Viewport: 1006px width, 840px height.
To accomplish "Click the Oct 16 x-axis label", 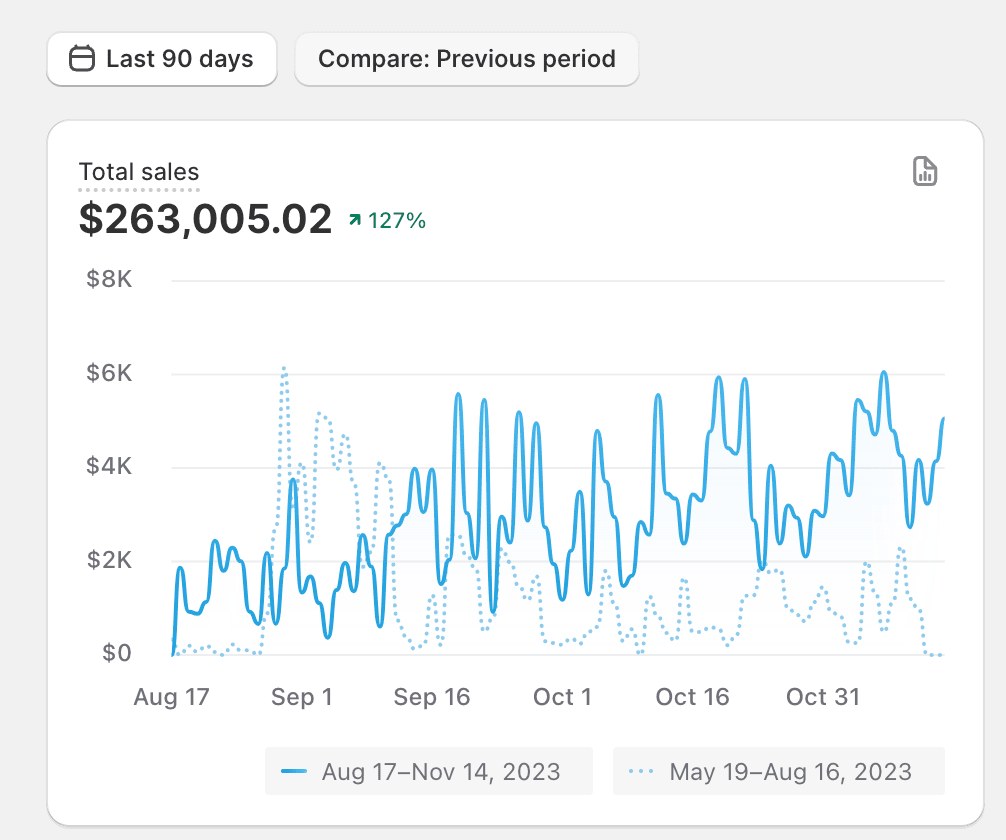I will click(x=692, y=697).
